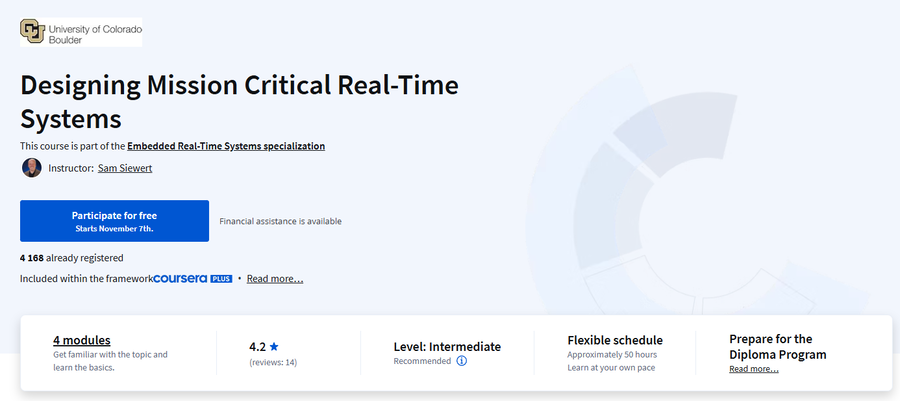Click the '4 168 already registered' text
The image size is (900, 401).
click(x=72, y=258)
